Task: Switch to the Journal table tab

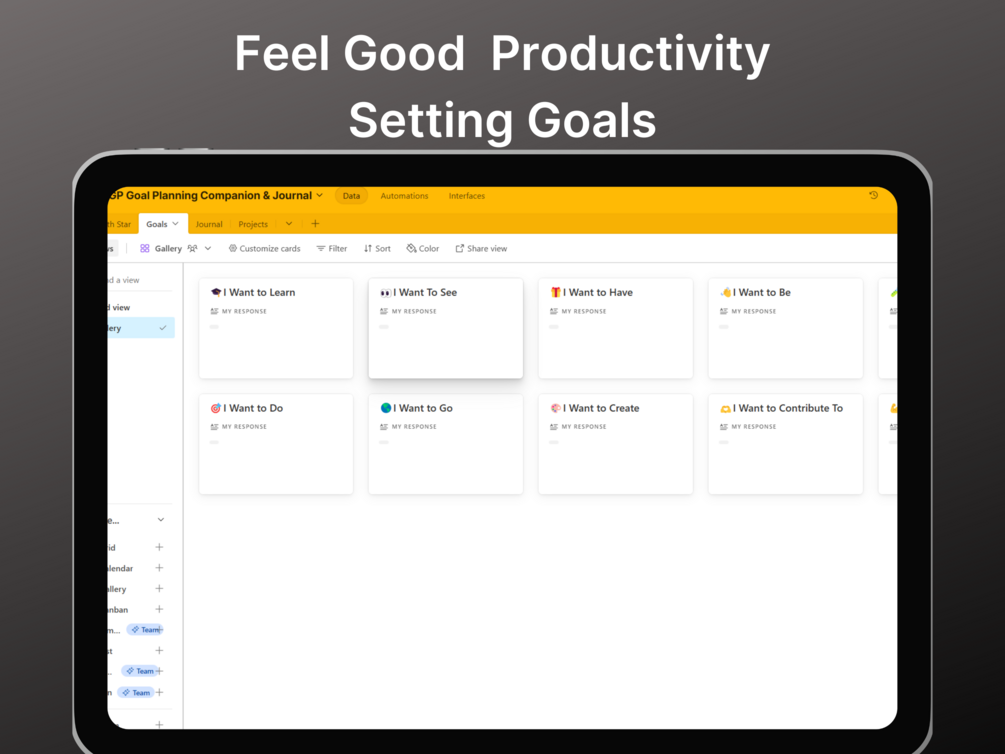Action: [209, 224]
